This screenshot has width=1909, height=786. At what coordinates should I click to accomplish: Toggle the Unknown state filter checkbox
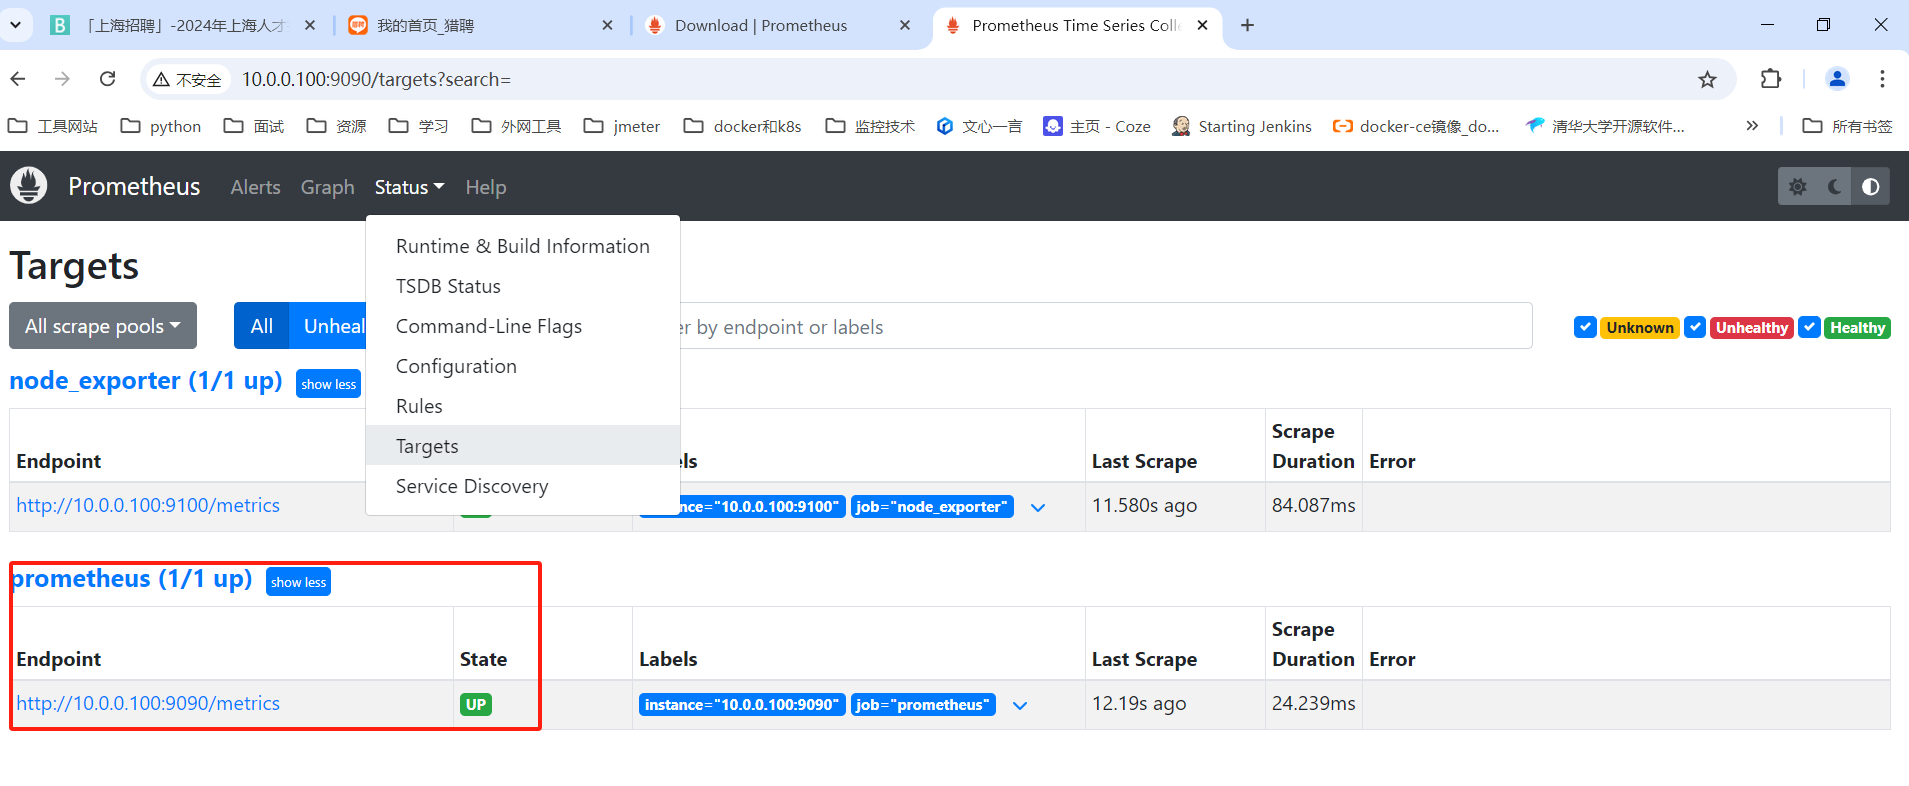pos(1585,327)
